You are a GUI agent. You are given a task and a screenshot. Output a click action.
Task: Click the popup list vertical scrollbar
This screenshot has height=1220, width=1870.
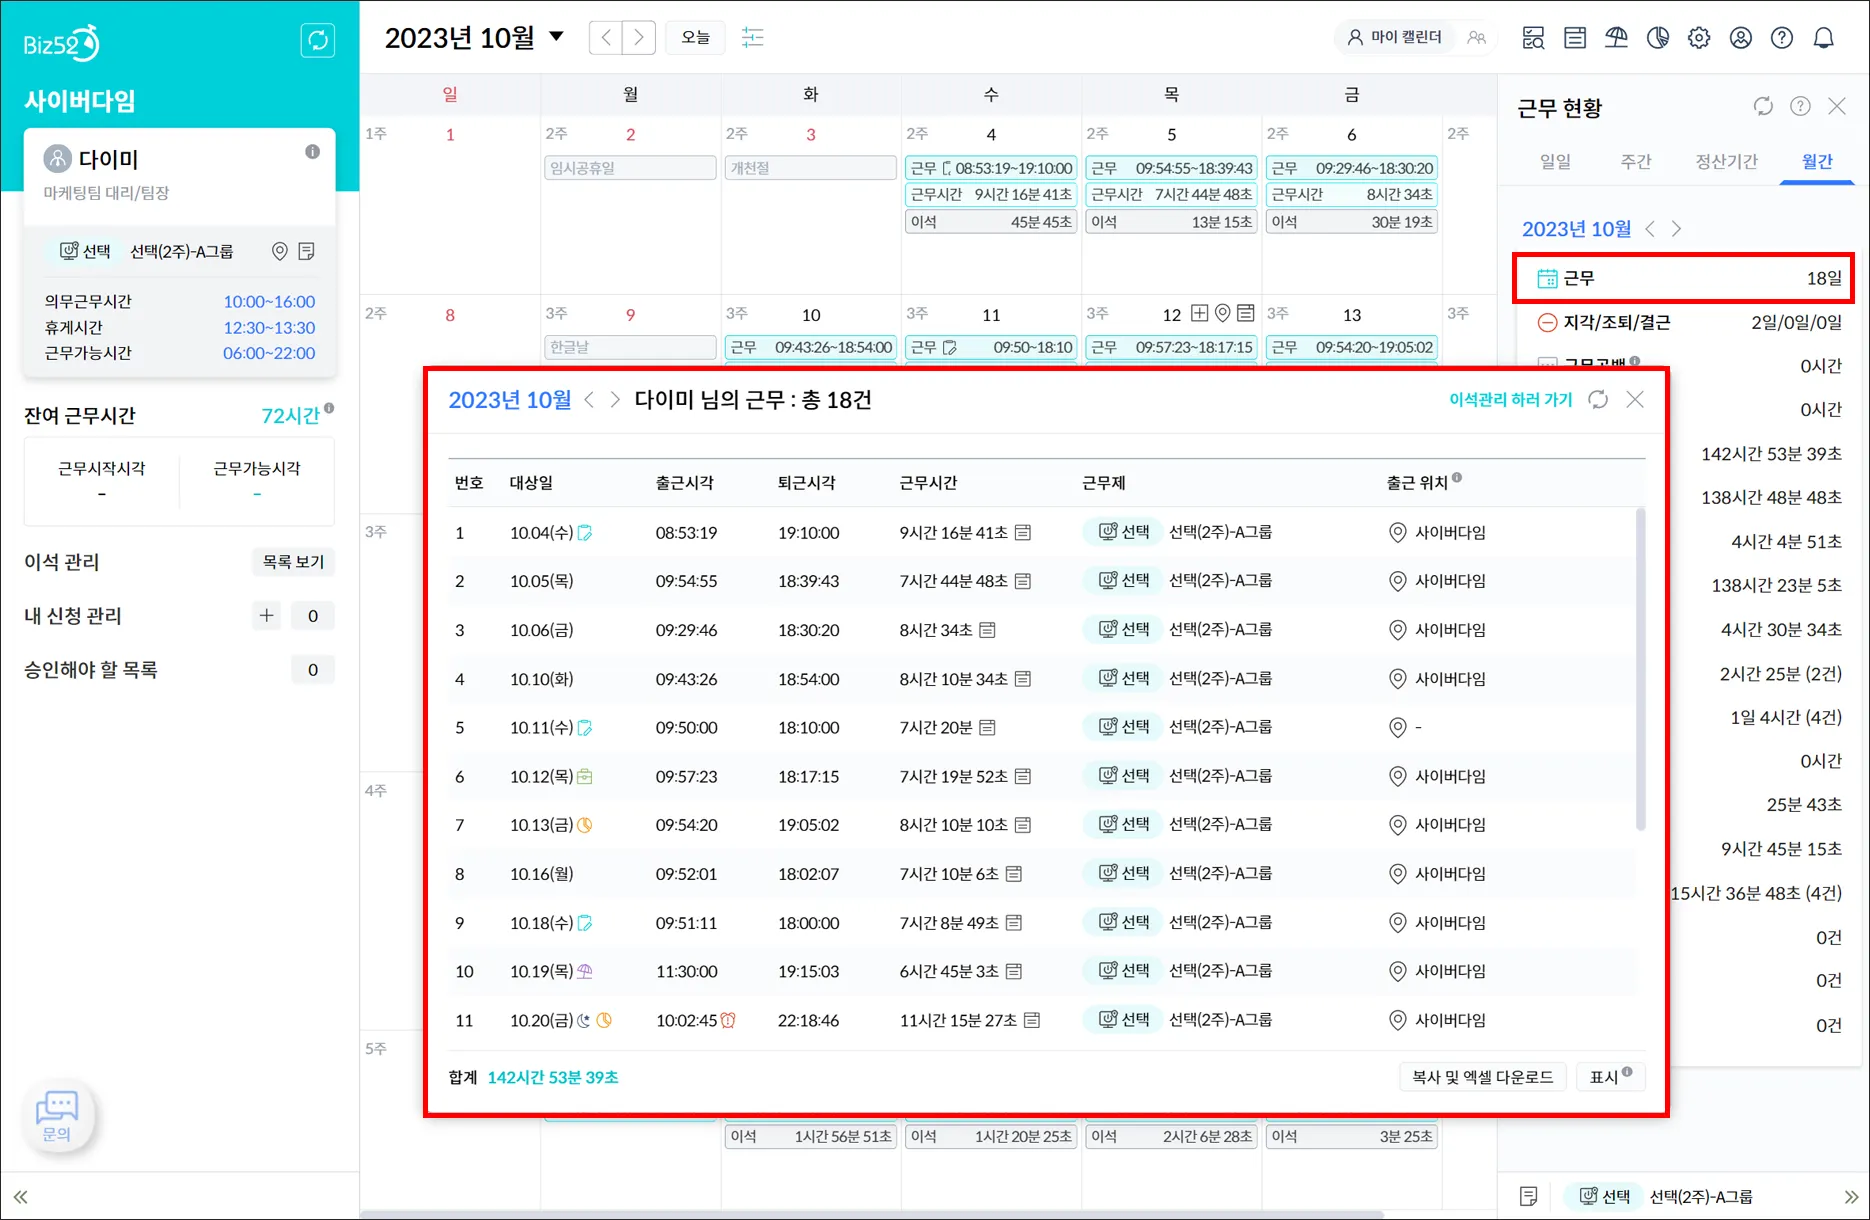tap(1640, 670)
